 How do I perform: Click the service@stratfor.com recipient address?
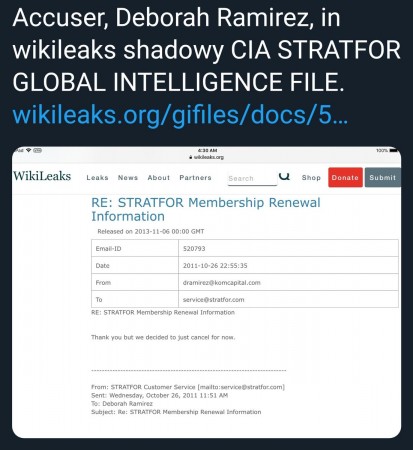click(213, 300)
